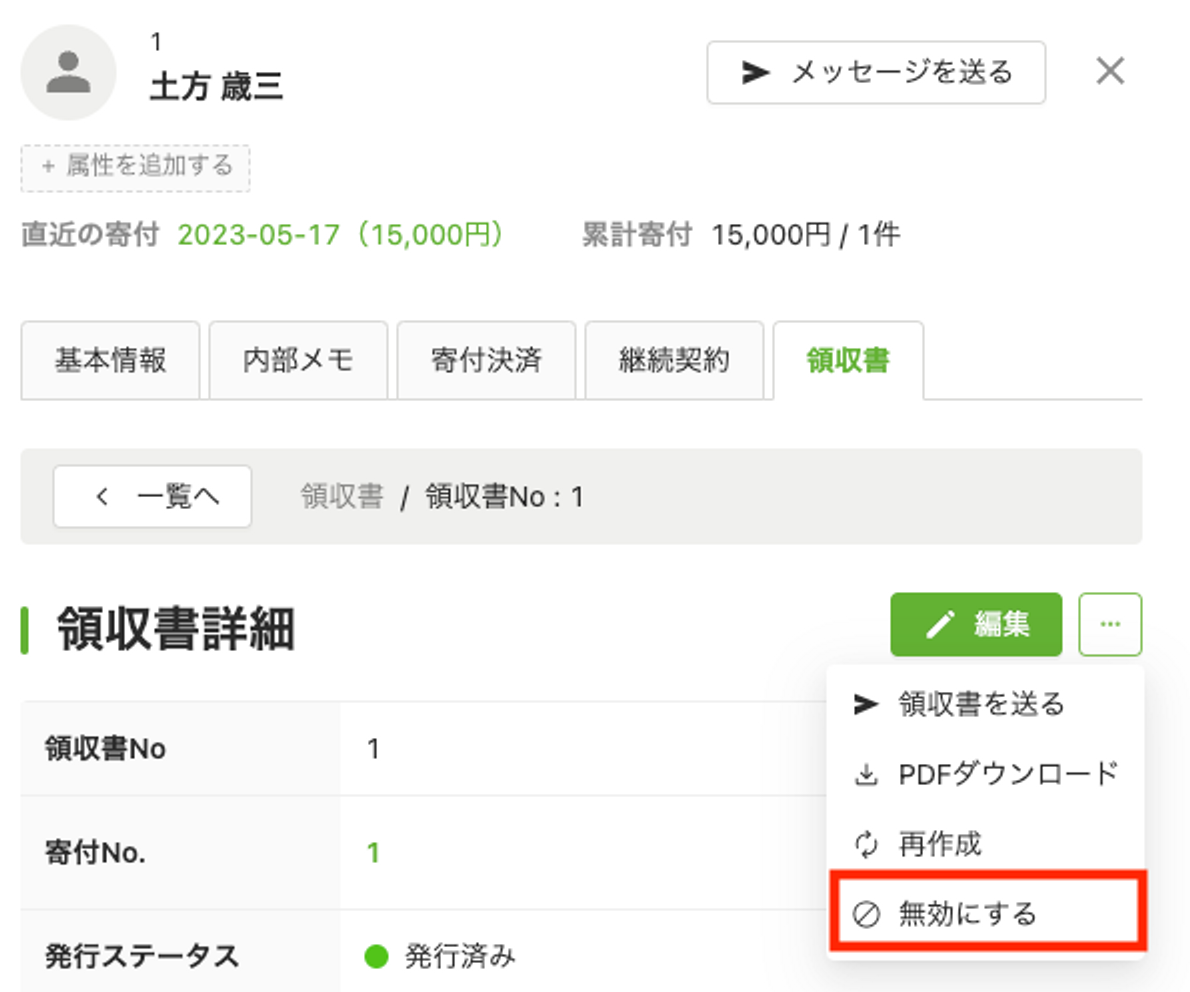This screenshot has height=992, width=1190.
Task: Toggle the three-dots more options menu
Action: (x=1110, y=625)
